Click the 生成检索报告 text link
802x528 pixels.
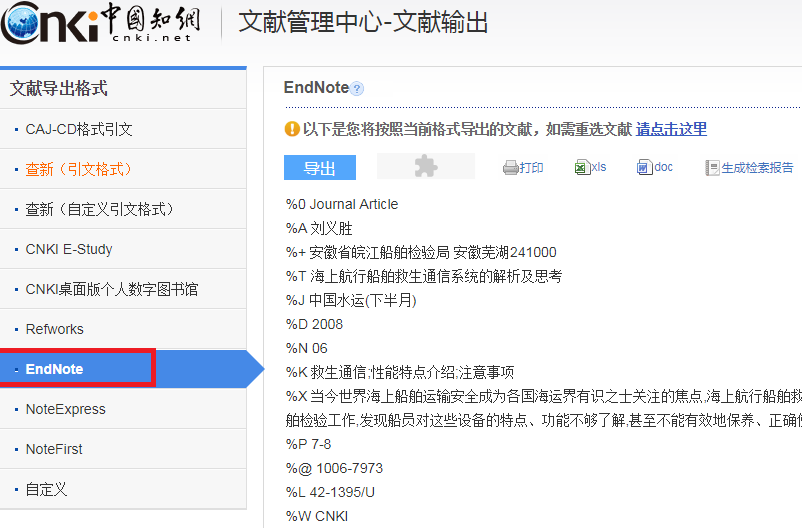pos(757,168)
